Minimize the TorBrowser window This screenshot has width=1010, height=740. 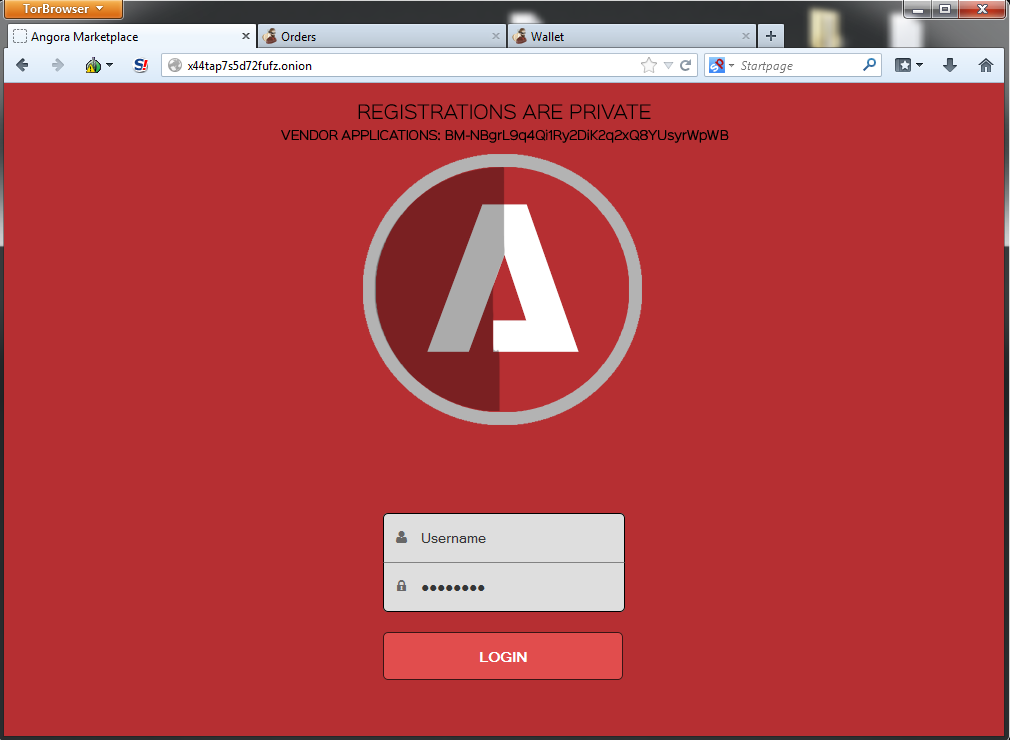tap(918, 9)
